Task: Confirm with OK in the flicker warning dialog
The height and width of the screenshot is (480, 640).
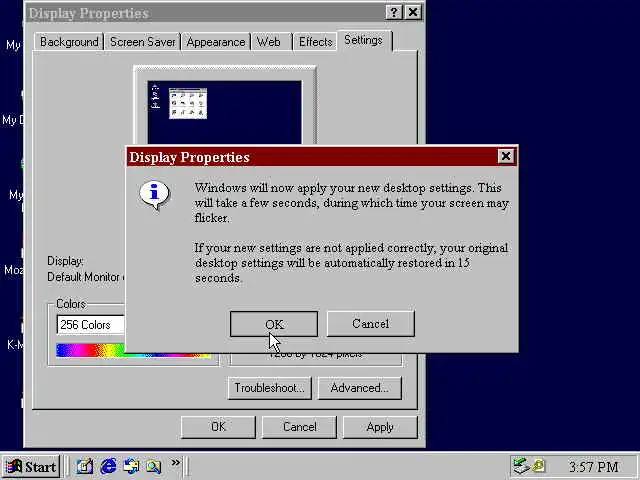Action: (x=274, y=324)
